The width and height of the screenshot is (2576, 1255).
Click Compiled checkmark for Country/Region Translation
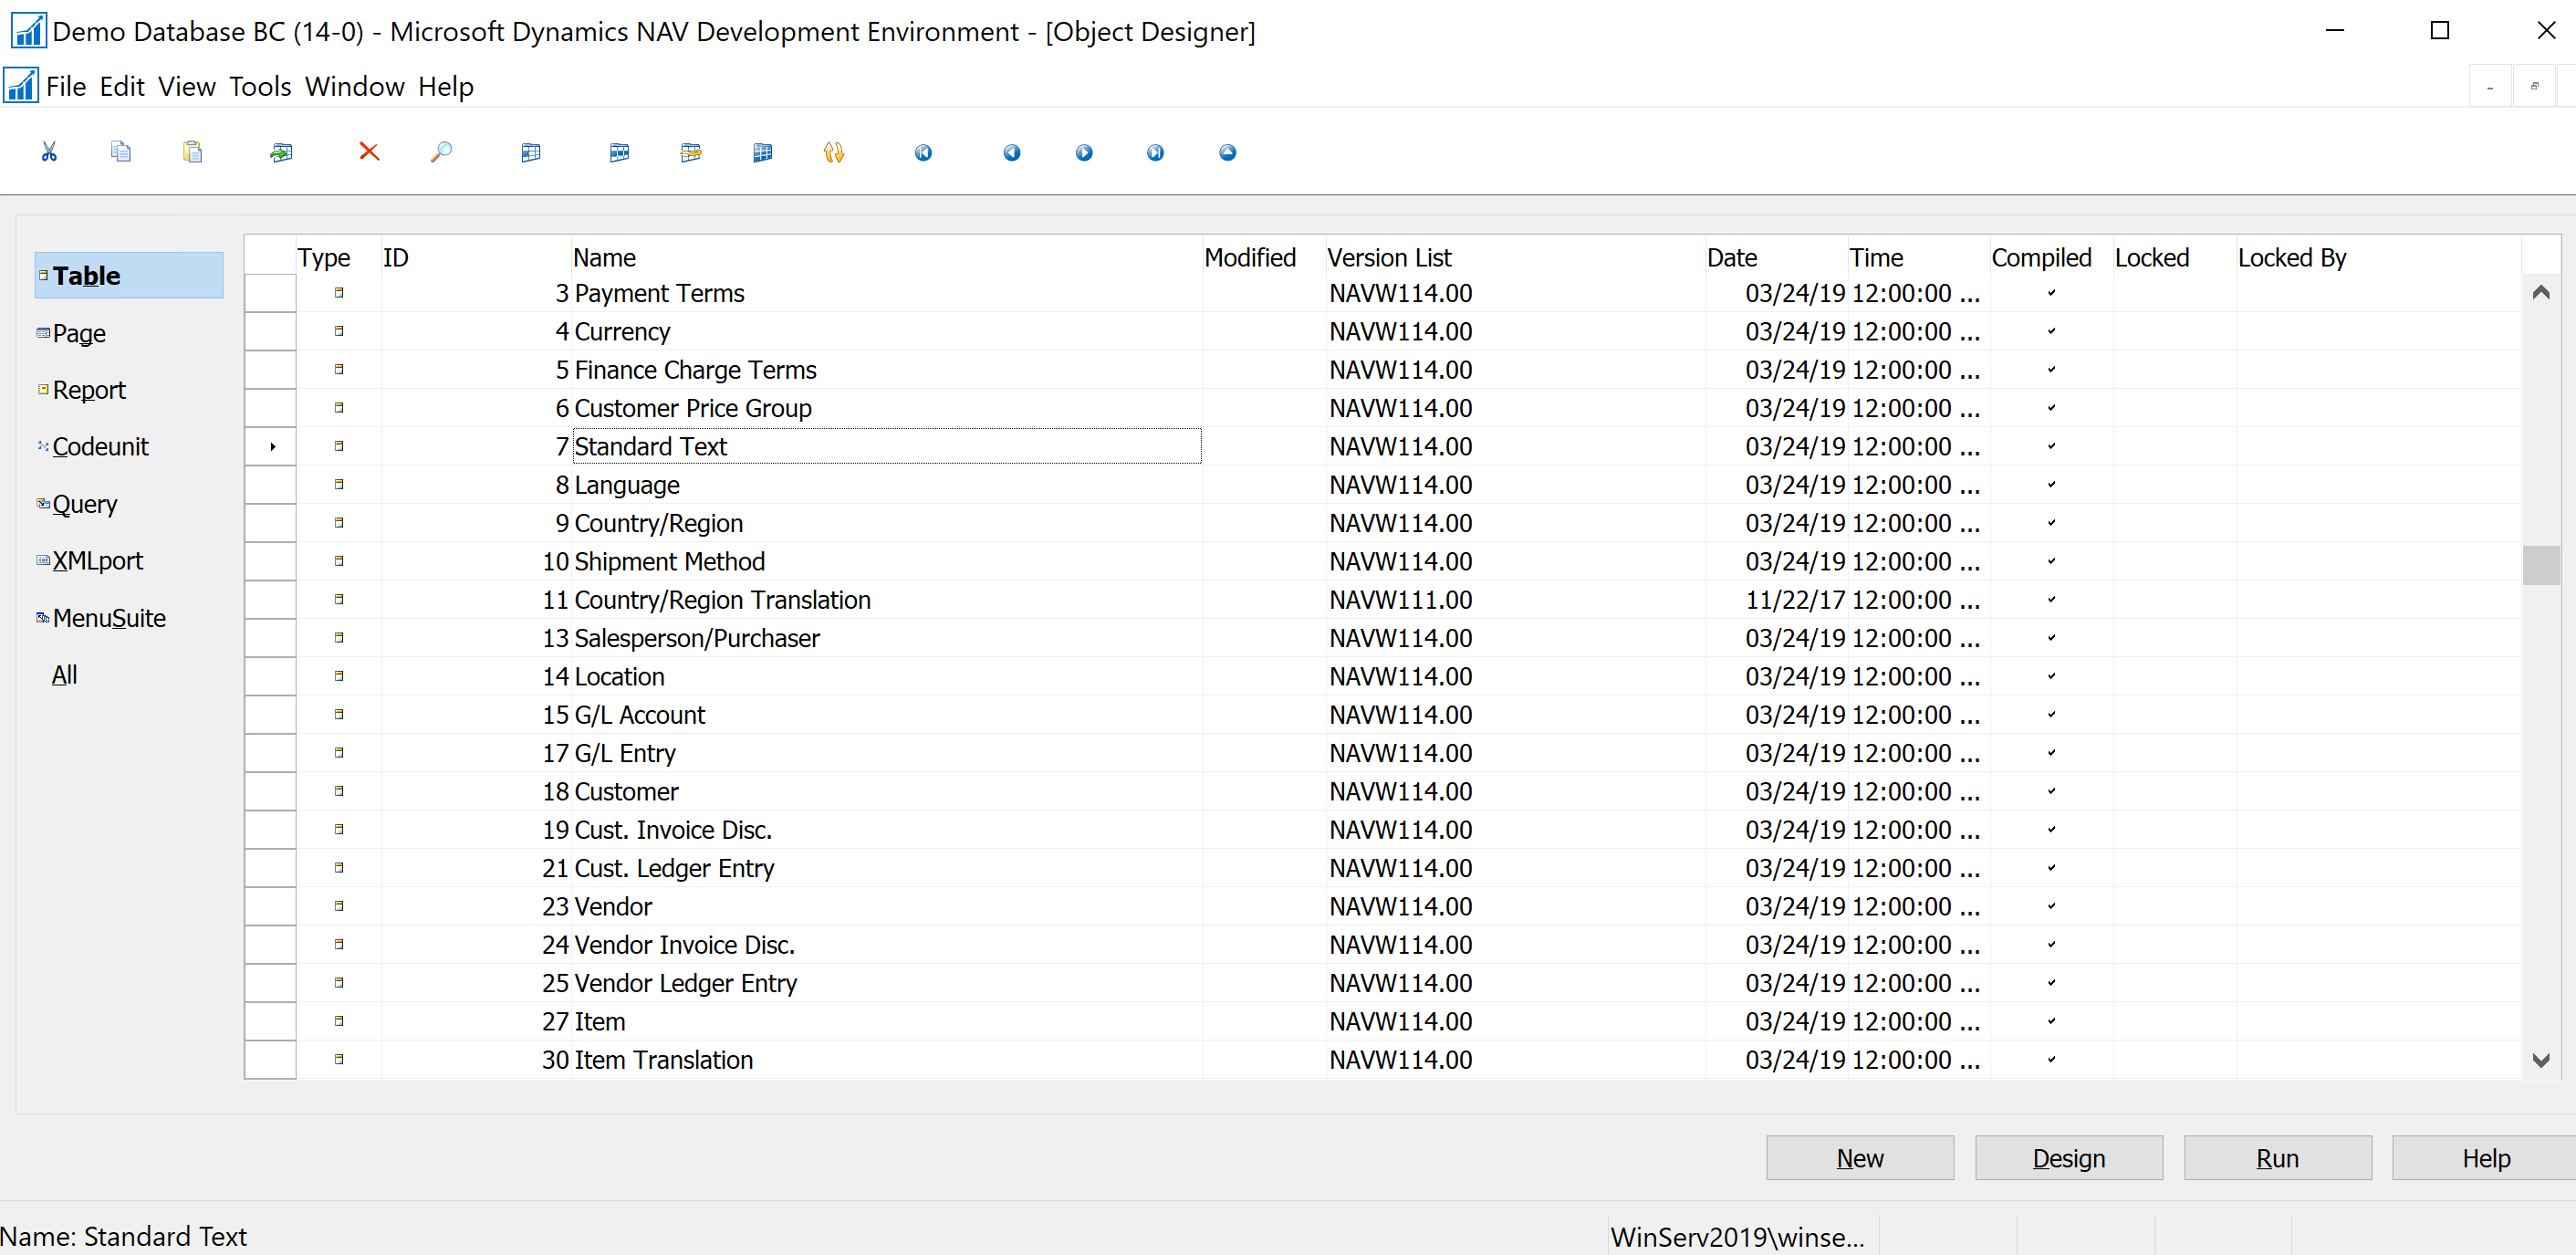click(x=2051, y=599)
